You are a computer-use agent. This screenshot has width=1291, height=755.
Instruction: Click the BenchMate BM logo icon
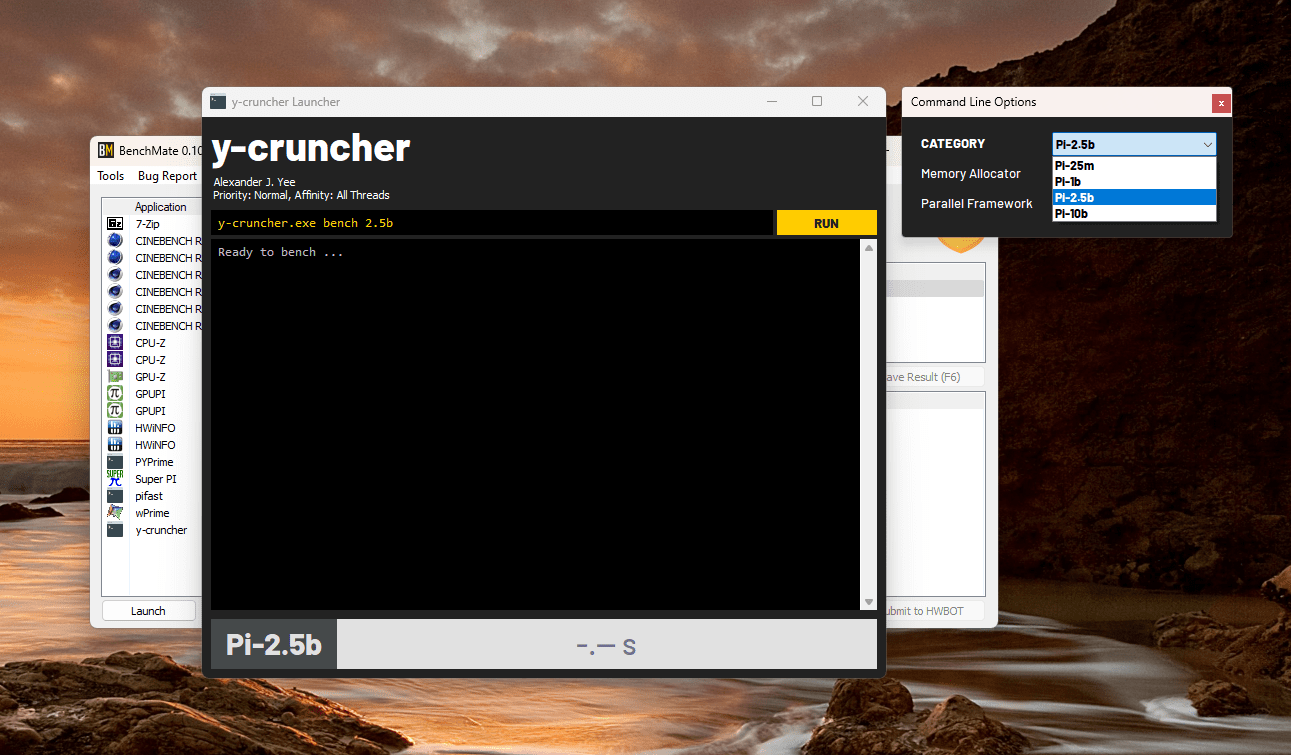(106, 151)
